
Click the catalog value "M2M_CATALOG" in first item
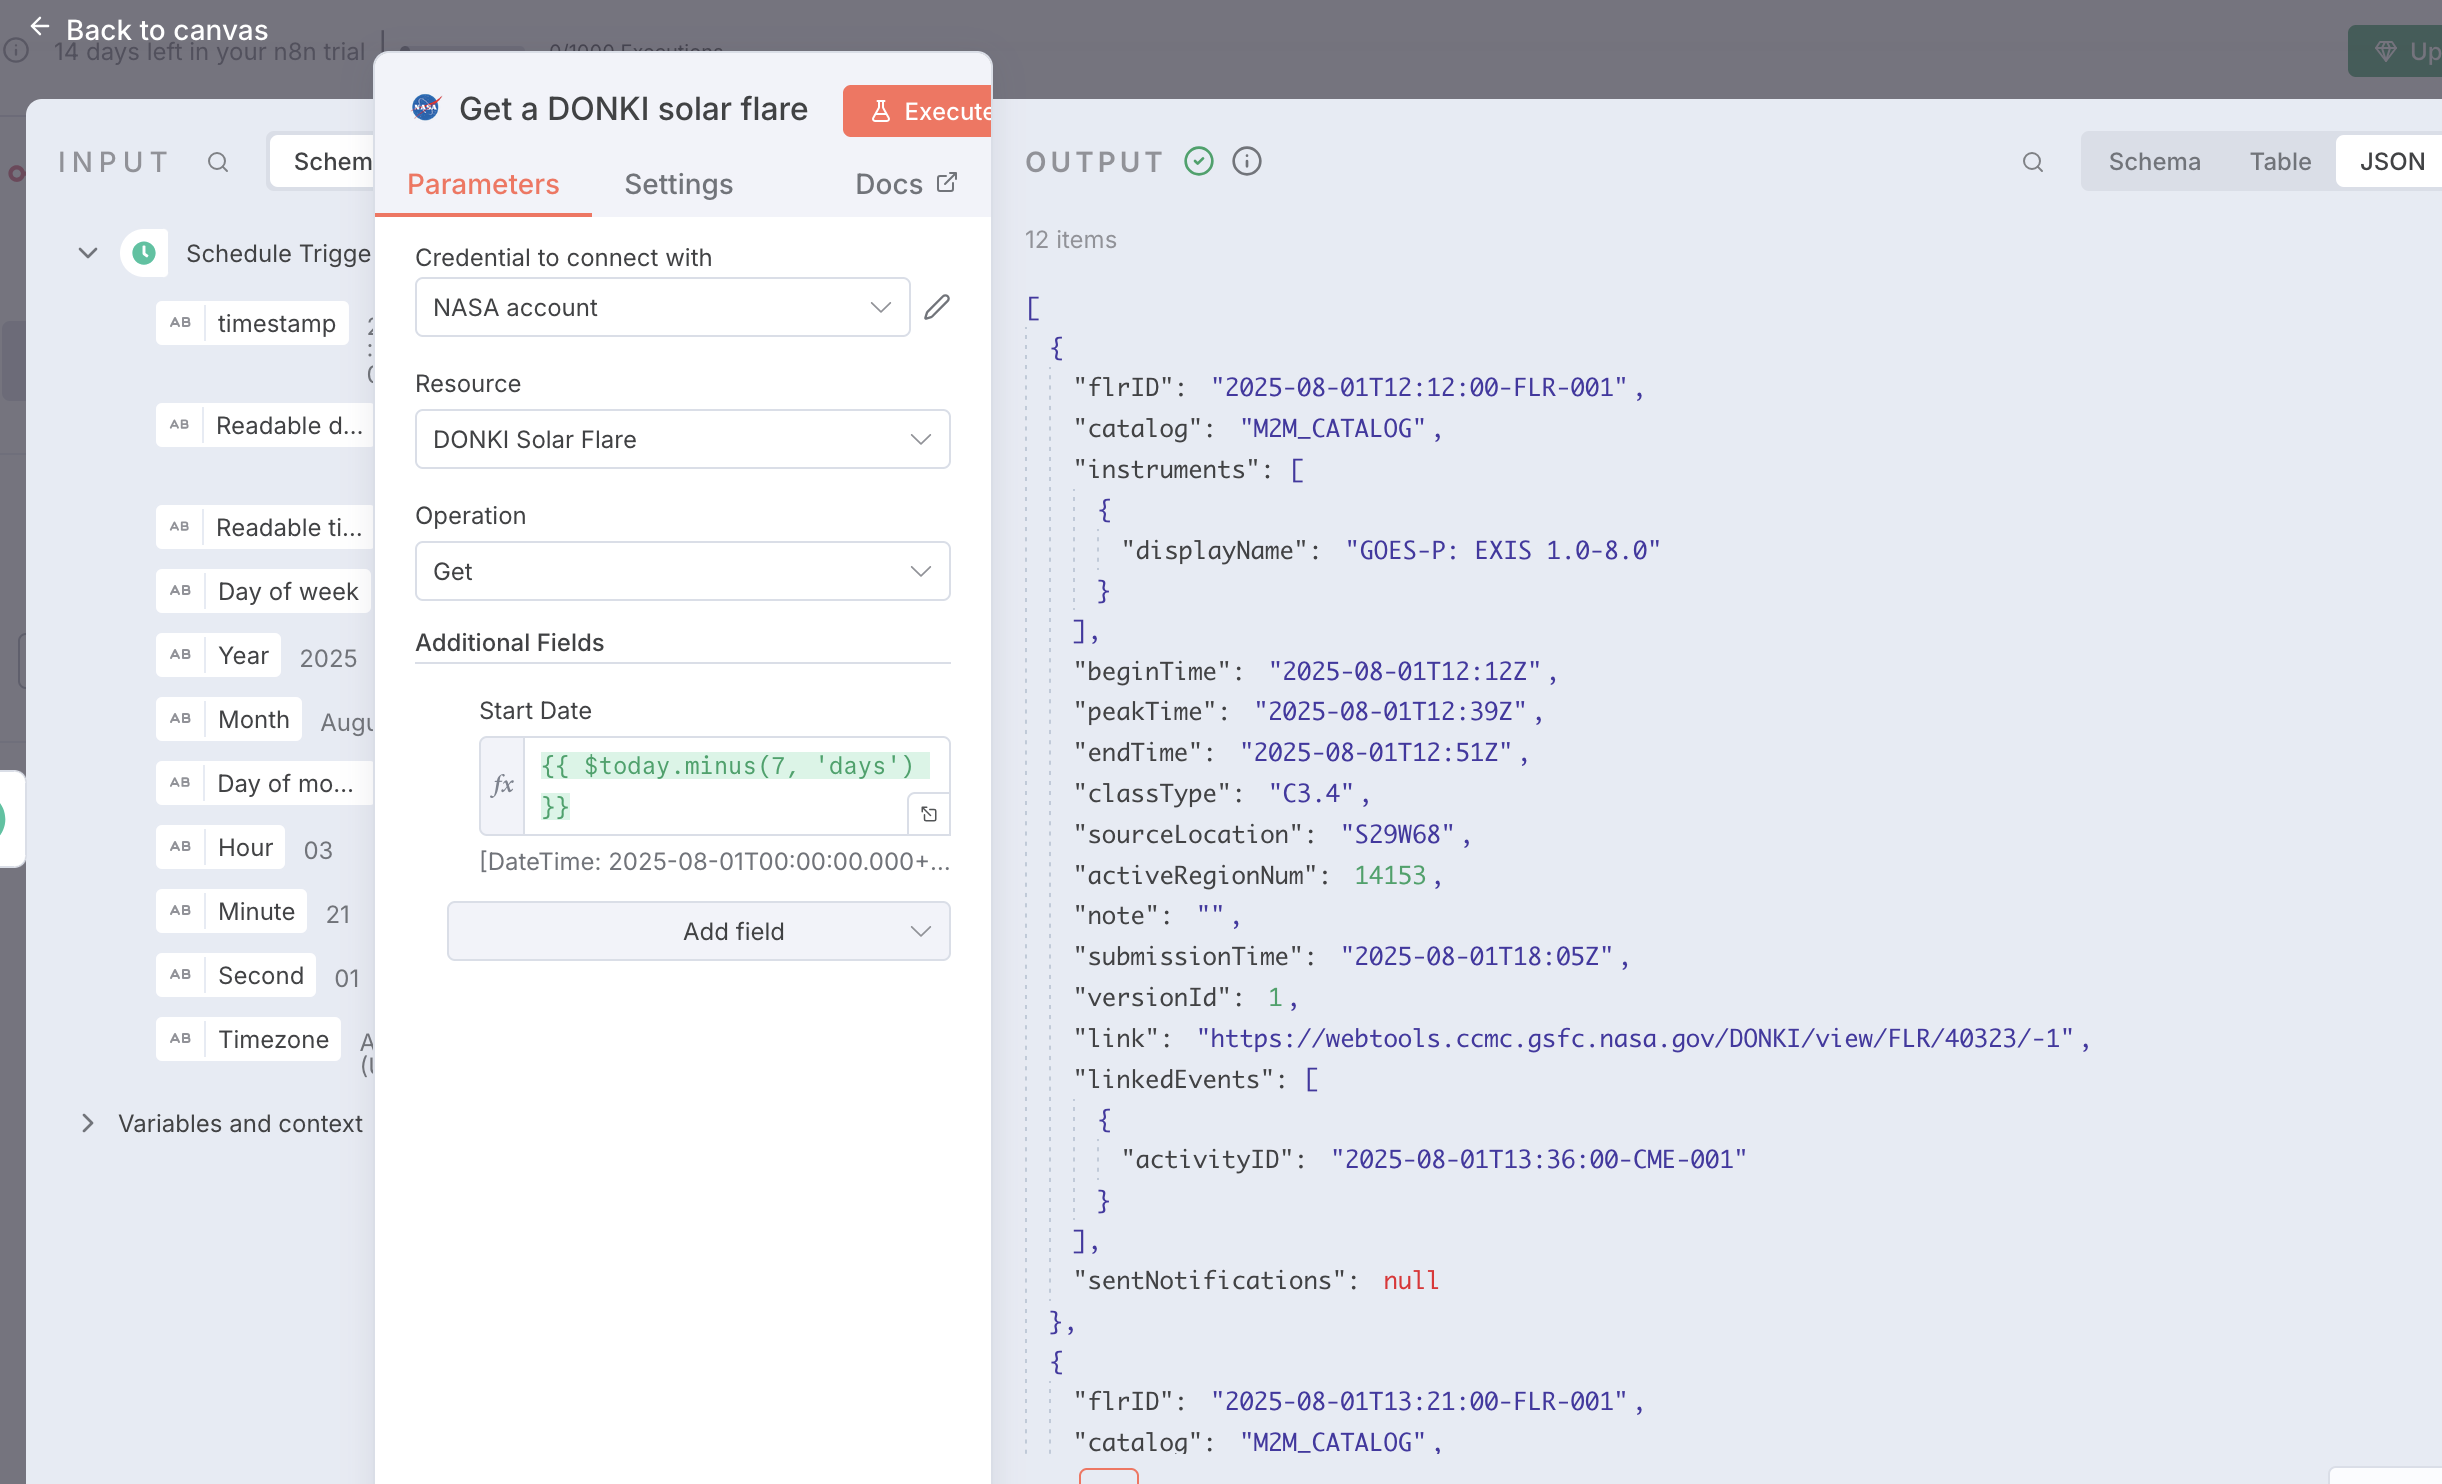point(1333,428)
